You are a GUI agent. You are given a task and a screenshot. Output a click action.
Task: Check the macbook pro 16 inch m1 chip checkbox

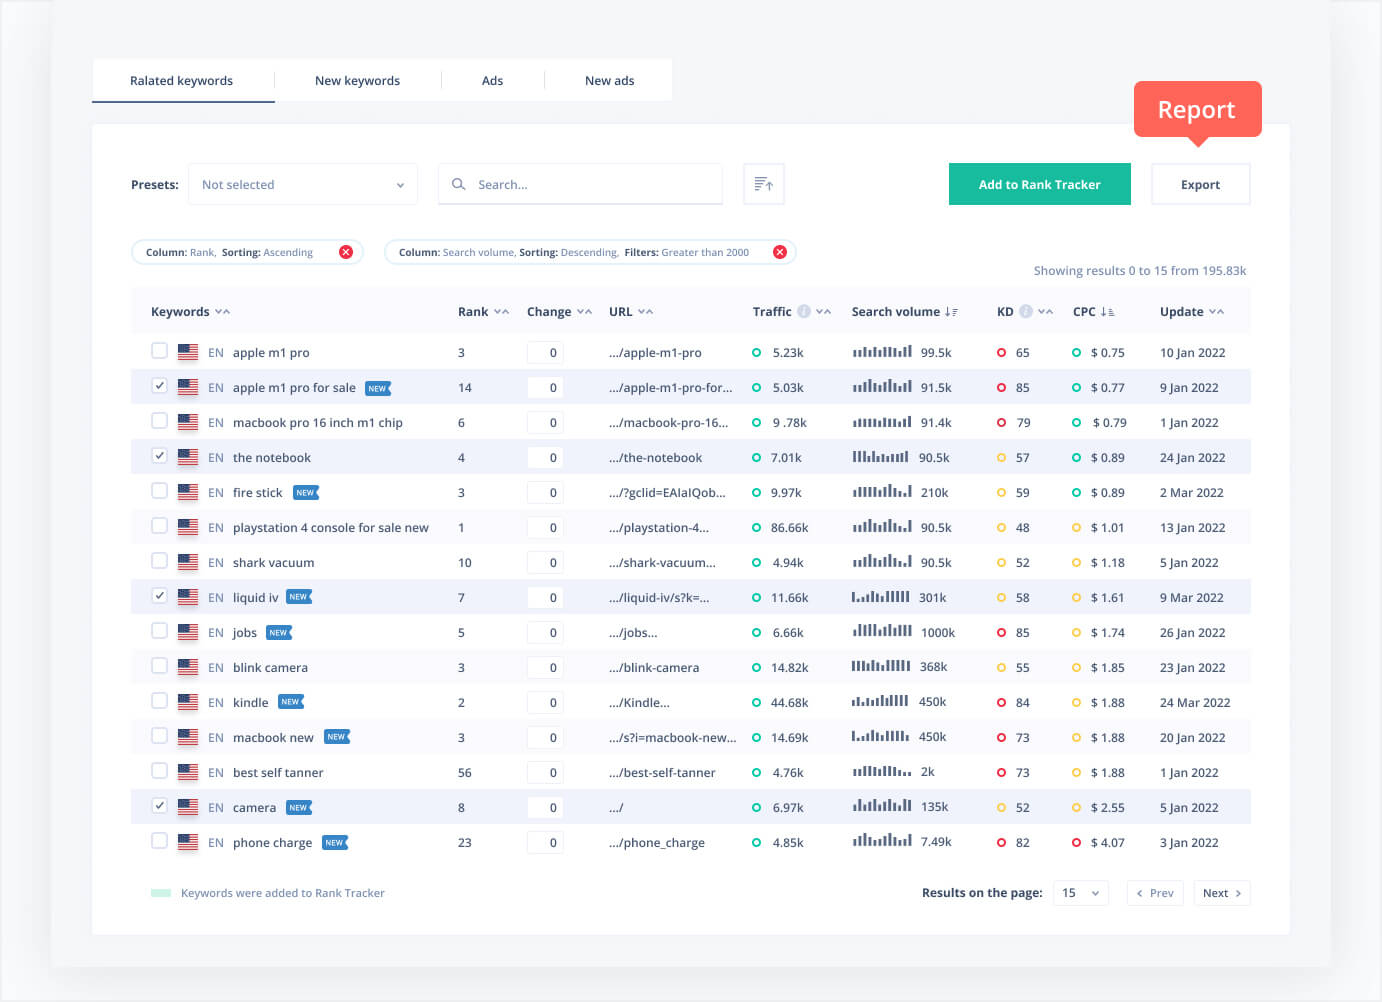coord(159,421)
